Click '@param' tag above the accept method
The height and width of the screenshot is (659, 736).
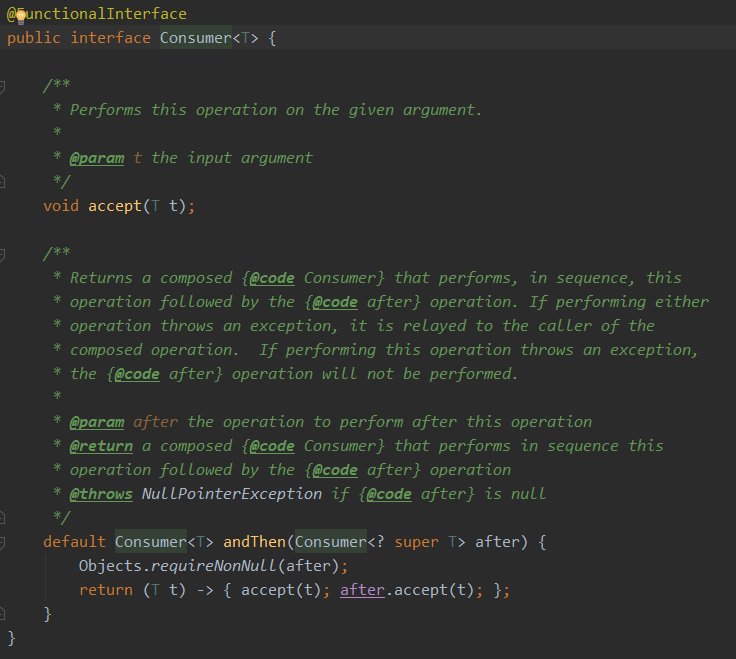[97, 158]
